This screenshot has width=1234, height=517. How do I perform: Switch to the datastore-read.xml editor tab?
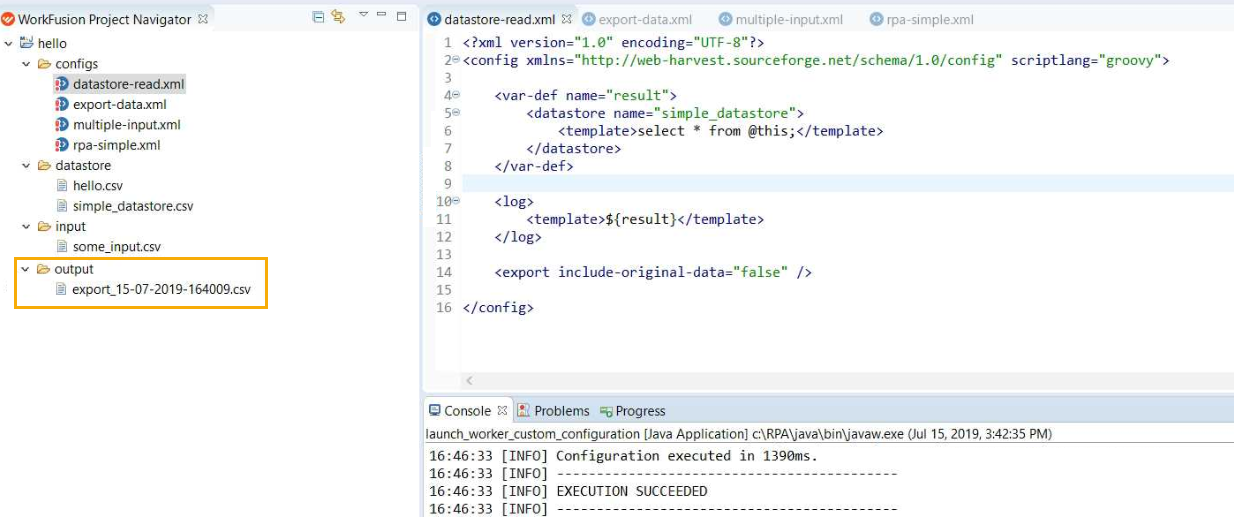click(x=499, y=19)
